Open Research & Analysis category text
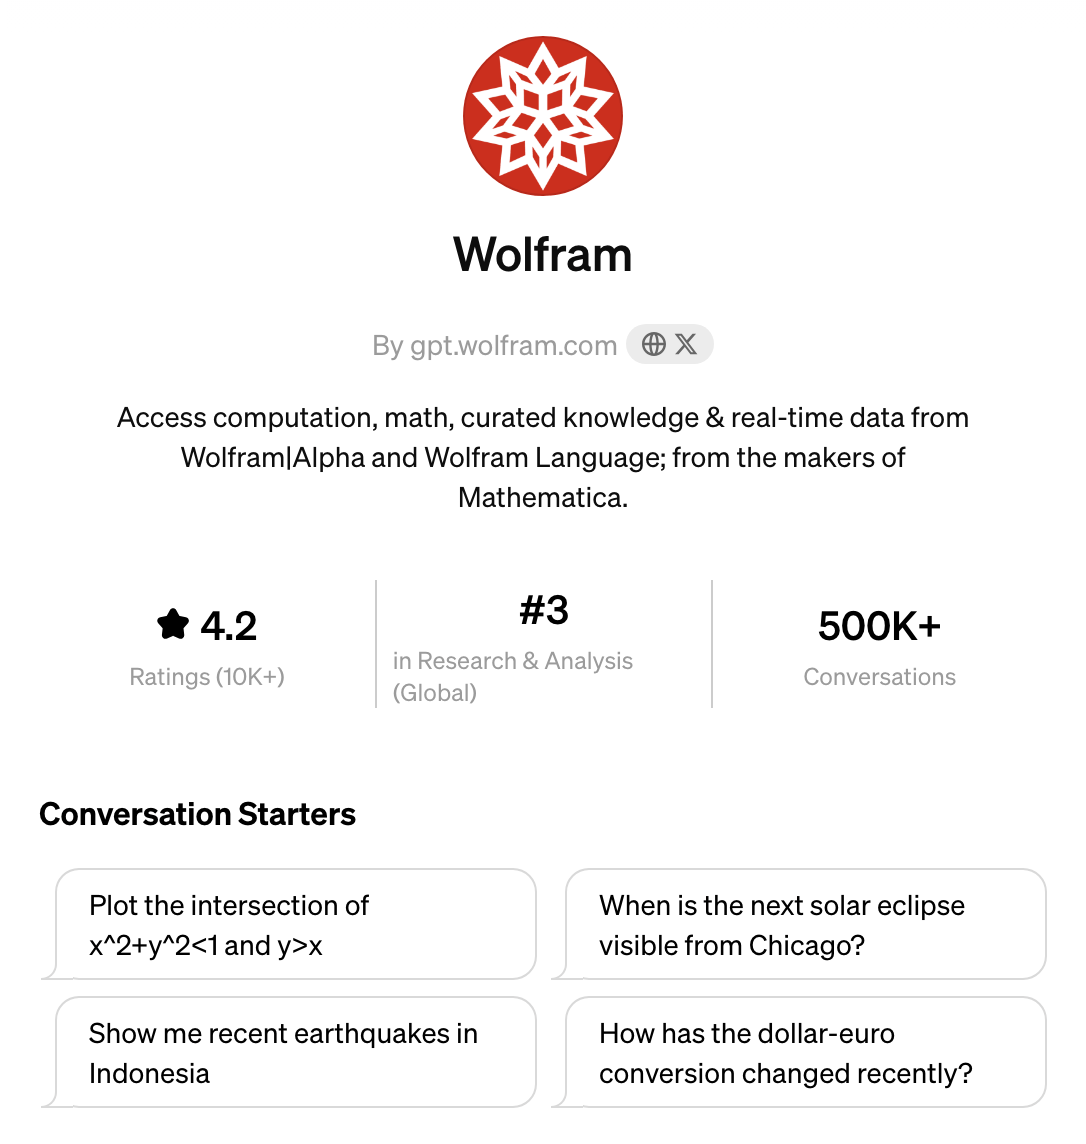Image resolution: width=1086 pixels, height=1144 pixels. click(513, 661)
